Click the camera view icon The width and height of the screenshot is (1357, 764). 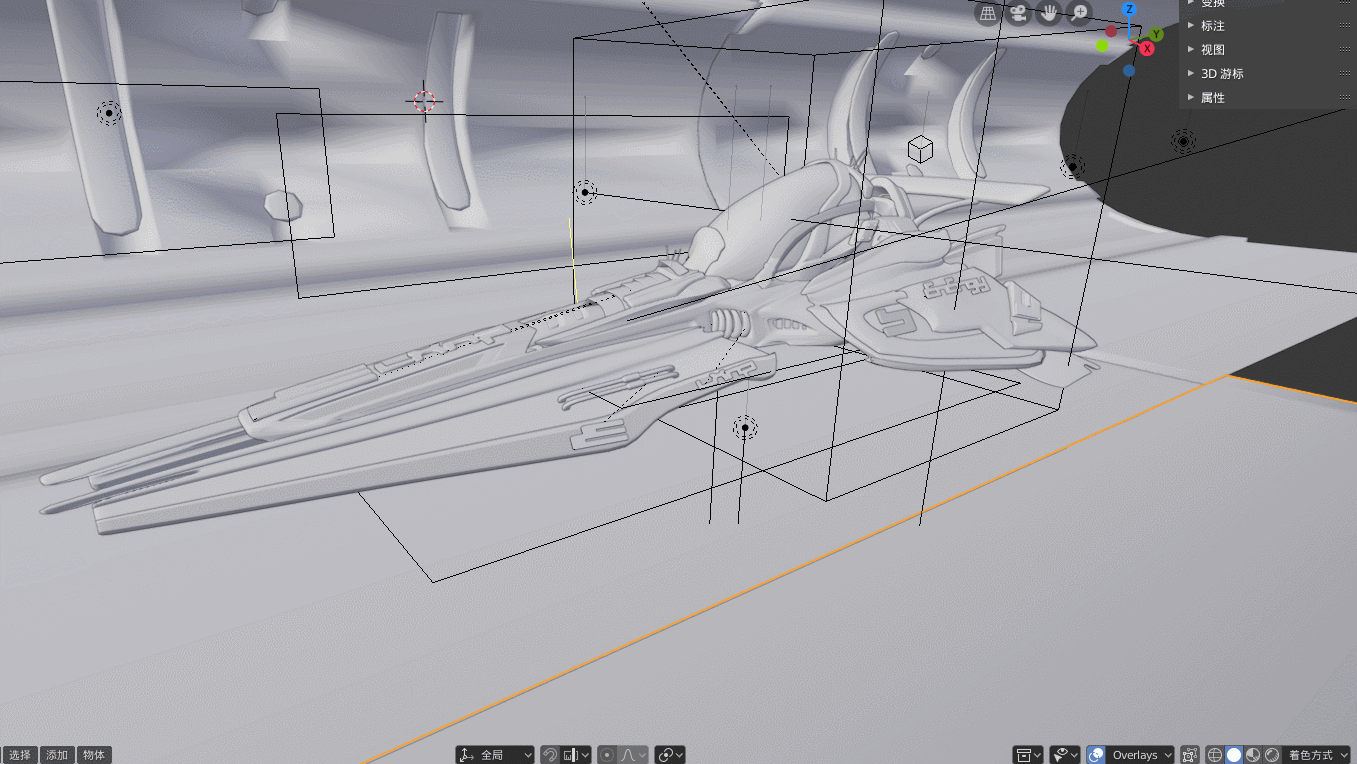pos(1018,13)
